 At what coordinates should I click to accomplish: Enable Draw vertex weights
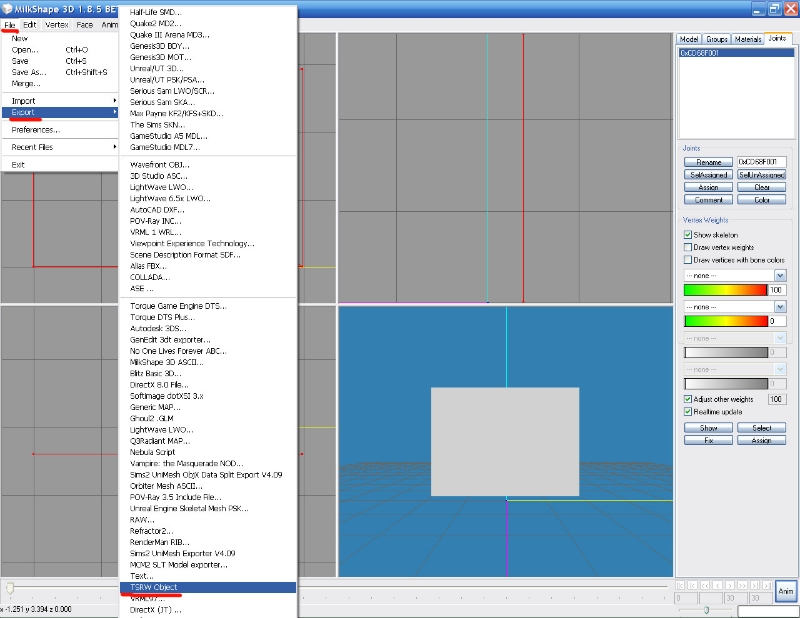click(x=687, y=247)
